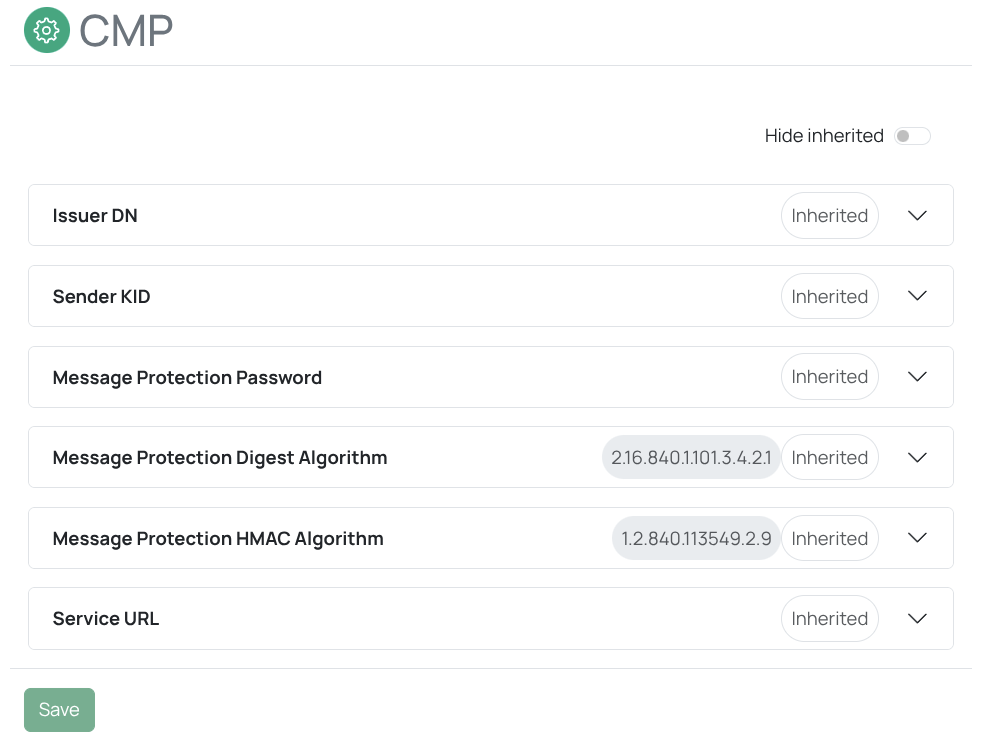This screenshot has height=748, width=983.
Task: Click the 2.16.840.1.101.3.4.2.1 digest OID badge
Action: pyautogui.click(x=691, y=458)
